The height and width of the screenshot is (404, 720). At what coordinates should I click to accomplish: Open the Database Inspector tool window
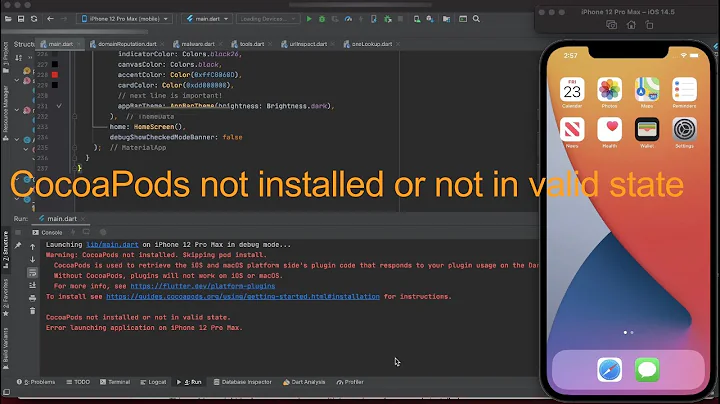click(243, 382)
